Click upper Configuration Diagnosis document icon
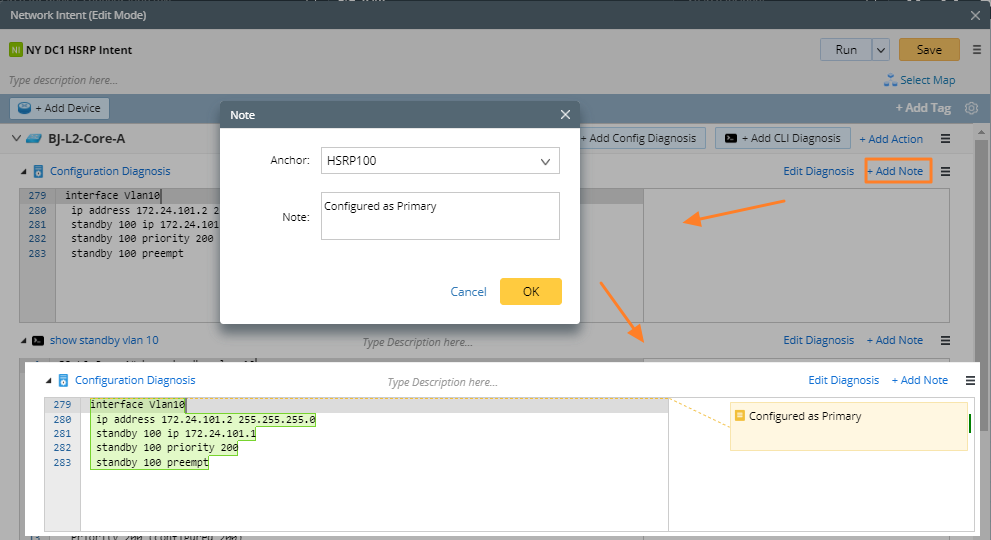Viewport: 991px width, 540px height. click(38, 171)
